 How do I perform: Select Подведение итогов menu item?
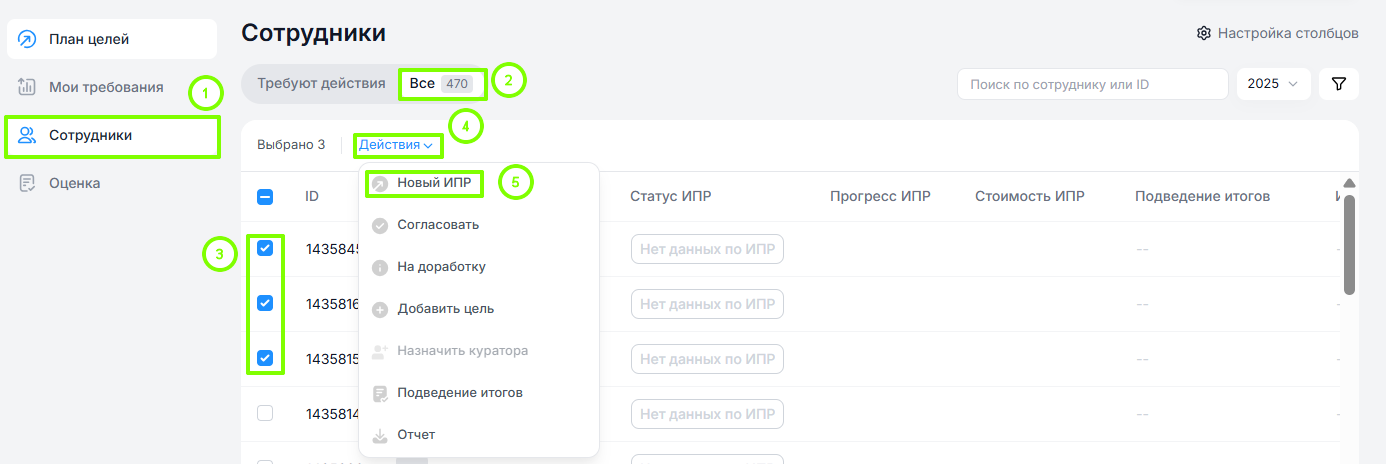tap(459, 393)
